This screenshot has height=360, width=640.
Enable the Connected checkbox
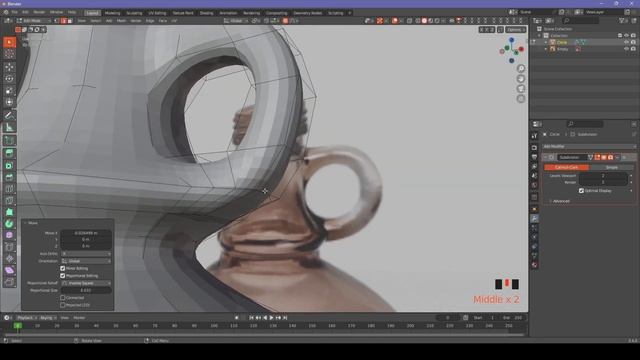click(63, 298)
